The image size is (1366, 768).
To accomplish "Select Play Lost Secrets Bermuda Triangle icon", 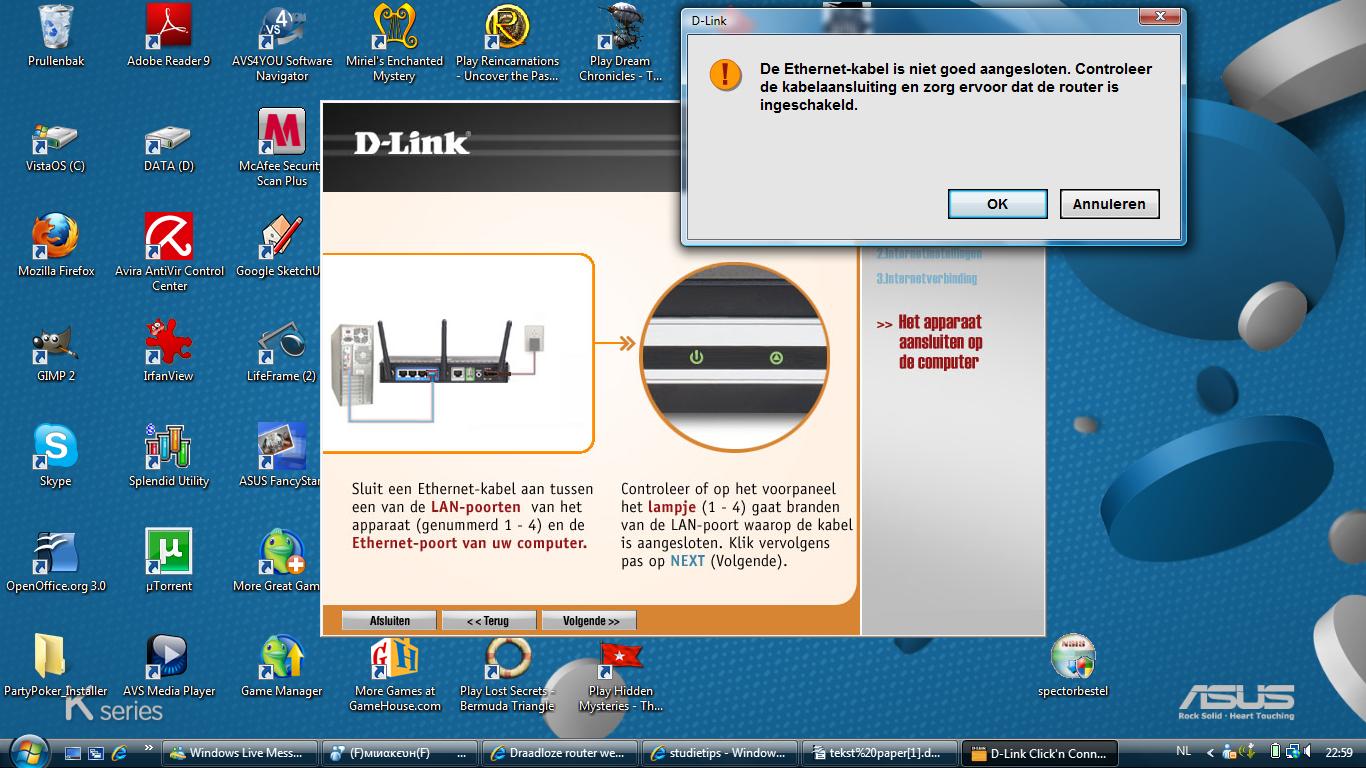I will tap(508, 674).
